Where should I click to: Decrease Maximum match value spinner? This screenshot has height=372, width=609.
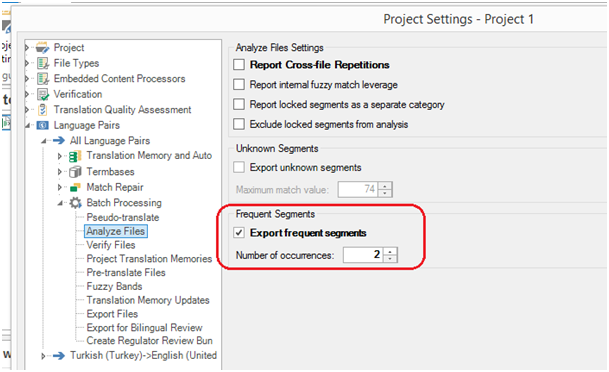(385, 193)
